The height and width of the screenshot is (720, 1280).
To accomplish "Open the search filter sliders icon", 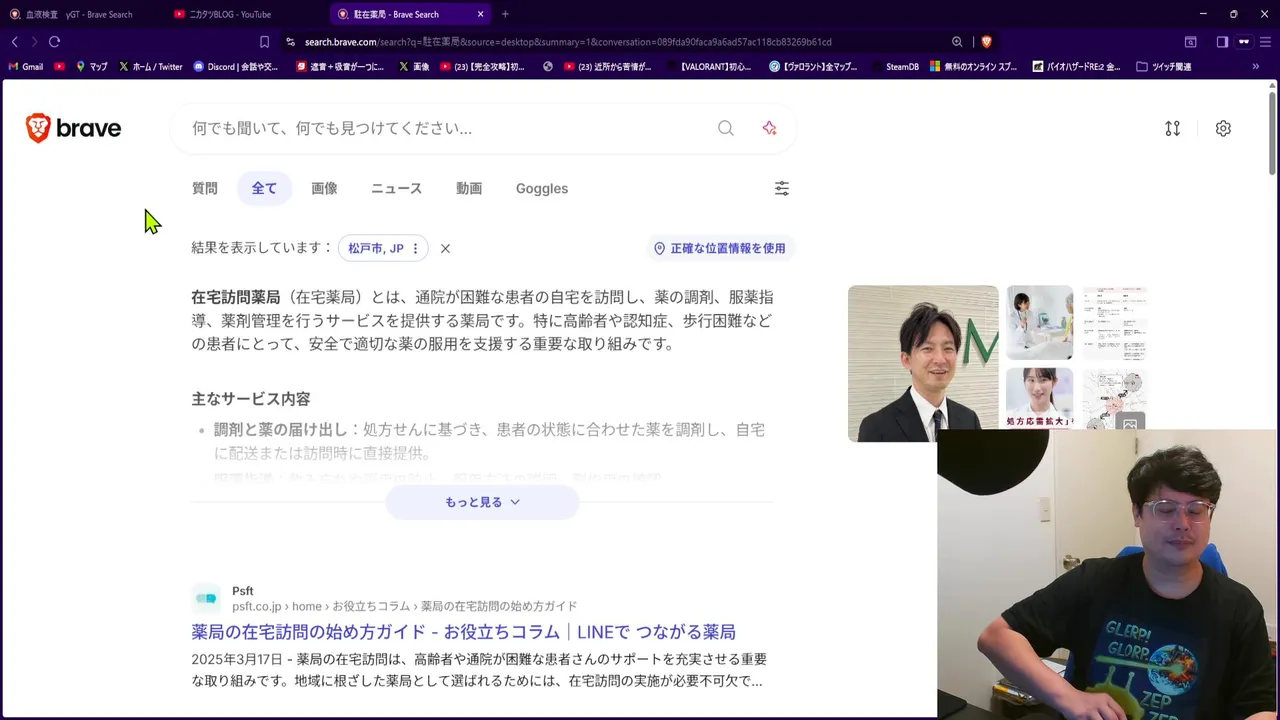I will (x=782, y=188).
